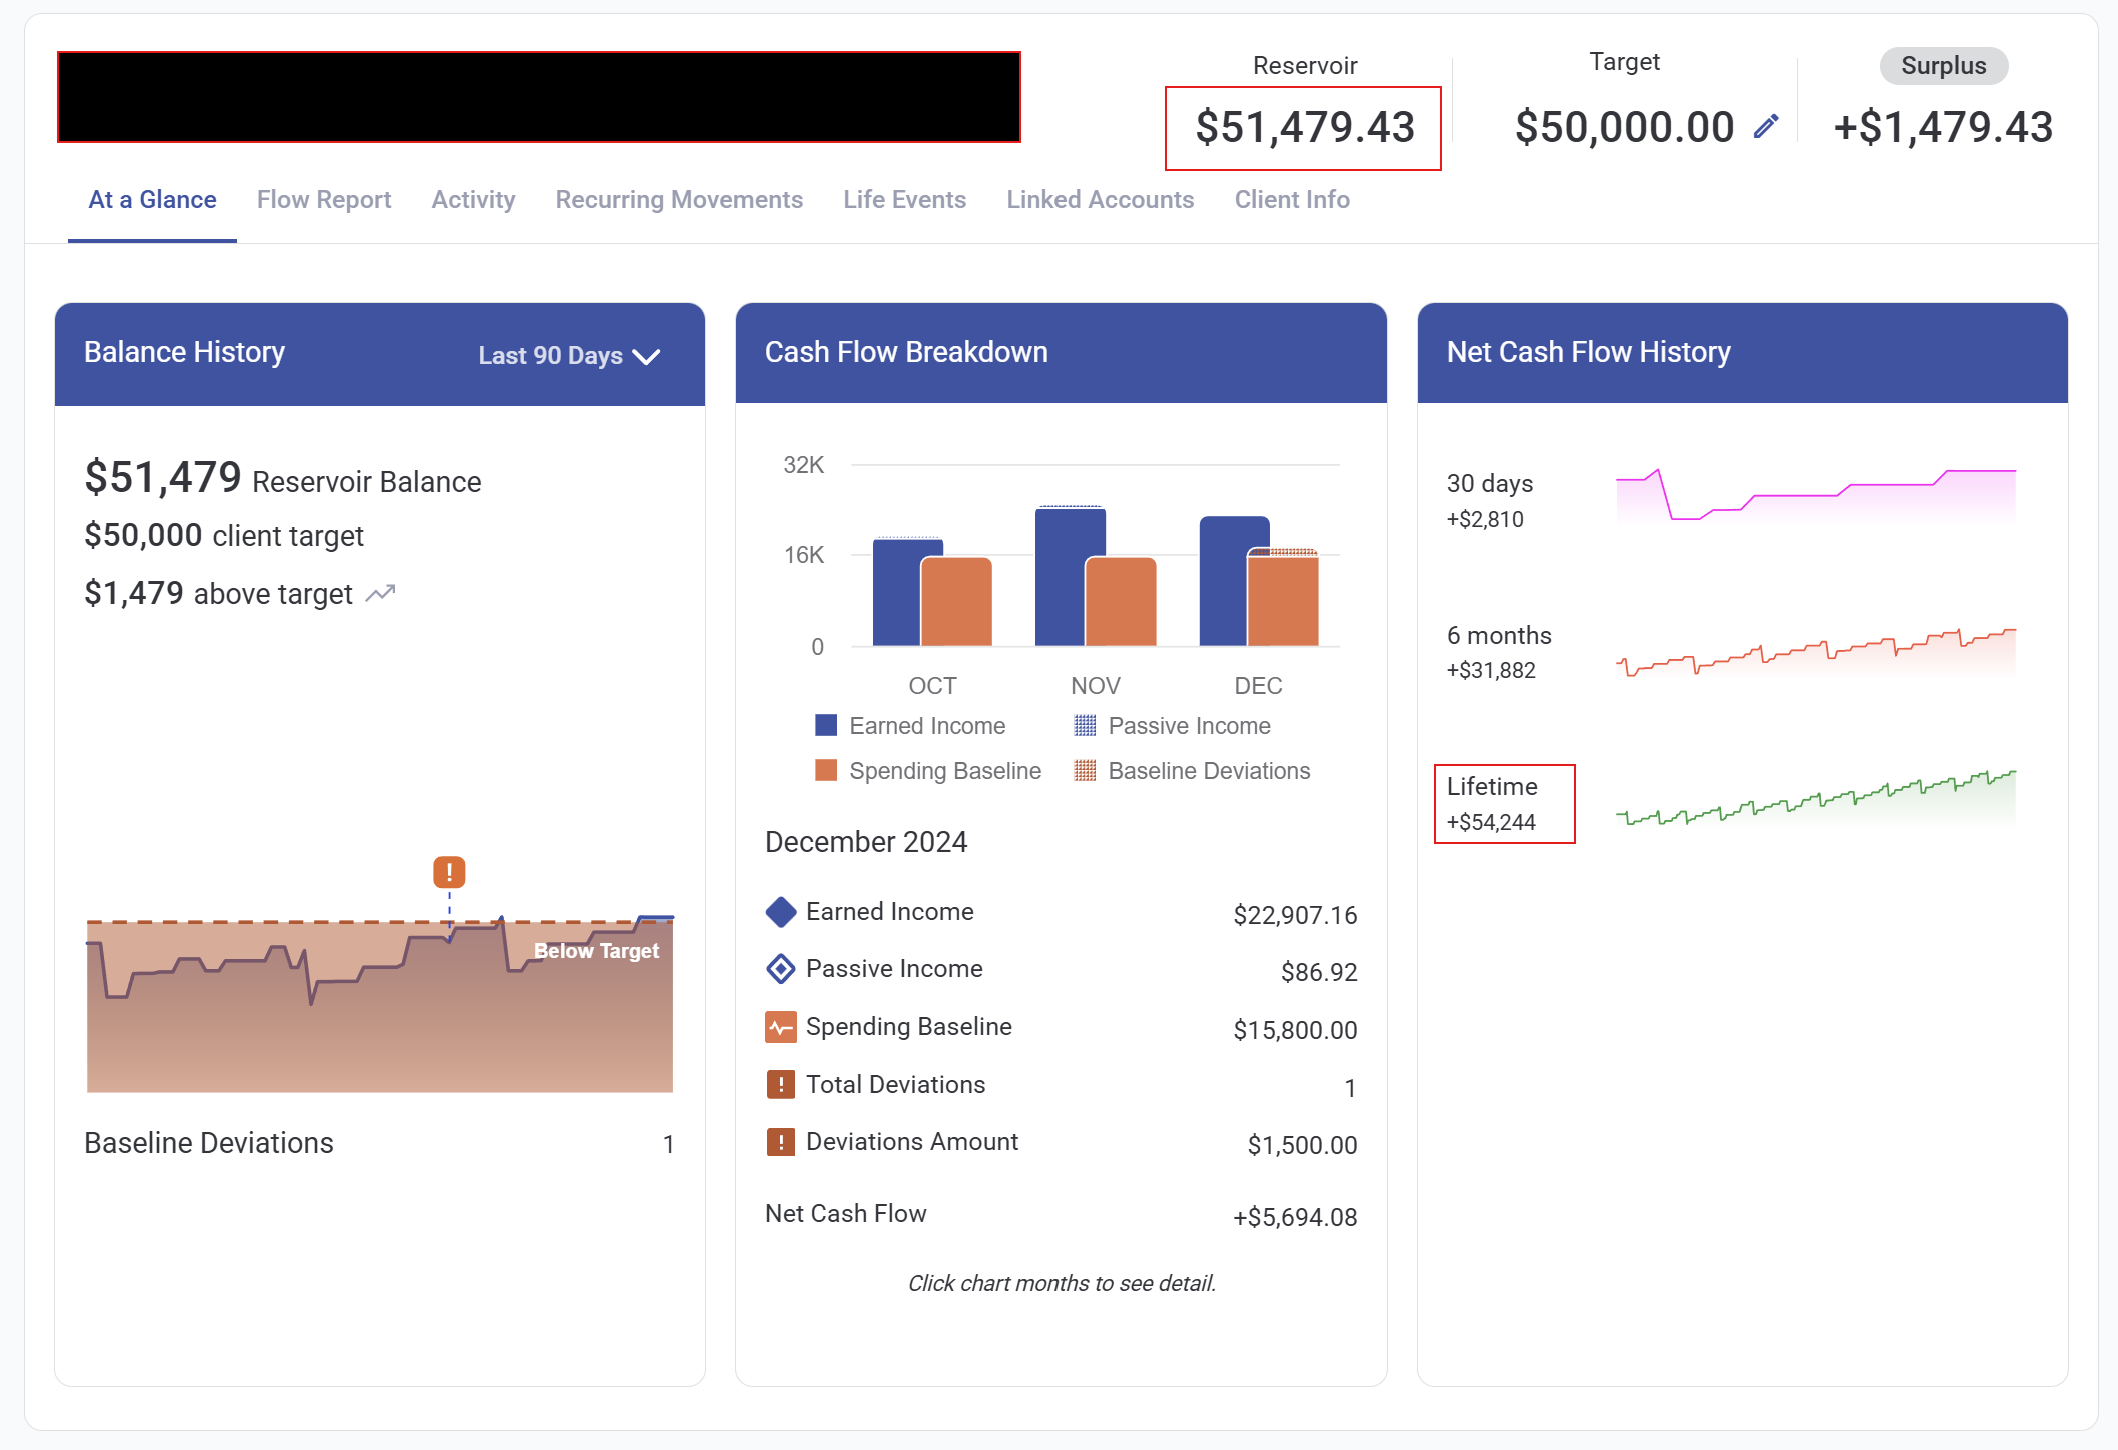Edit the target amount with pencil icon
Viewport: 2118px width, 1450px height.
click(x=1766, y=126)
